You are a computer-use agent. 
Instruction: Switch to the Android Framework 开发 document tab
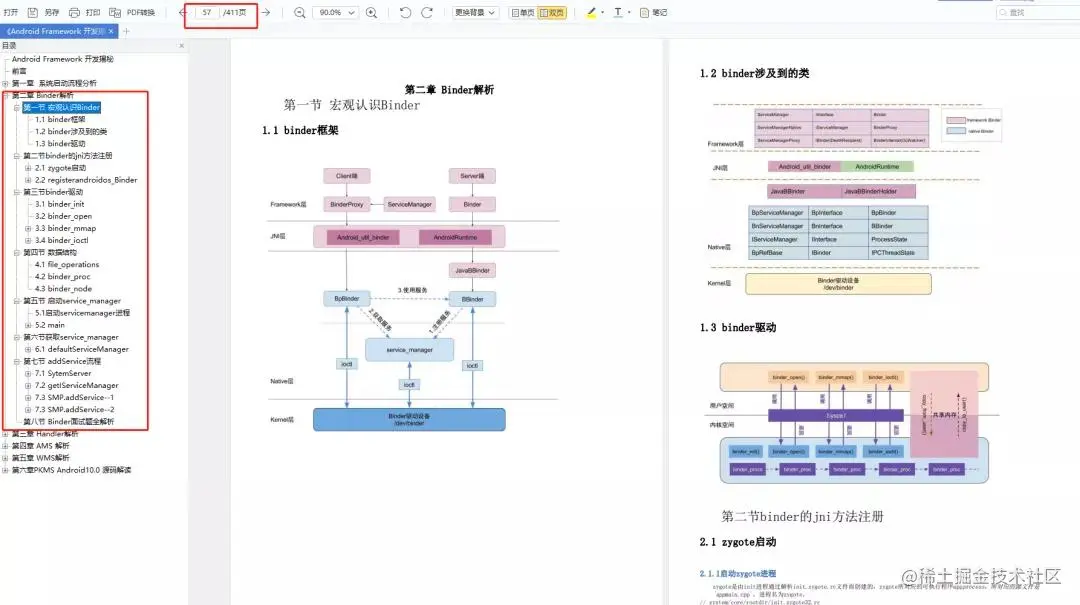coord(55,30)
